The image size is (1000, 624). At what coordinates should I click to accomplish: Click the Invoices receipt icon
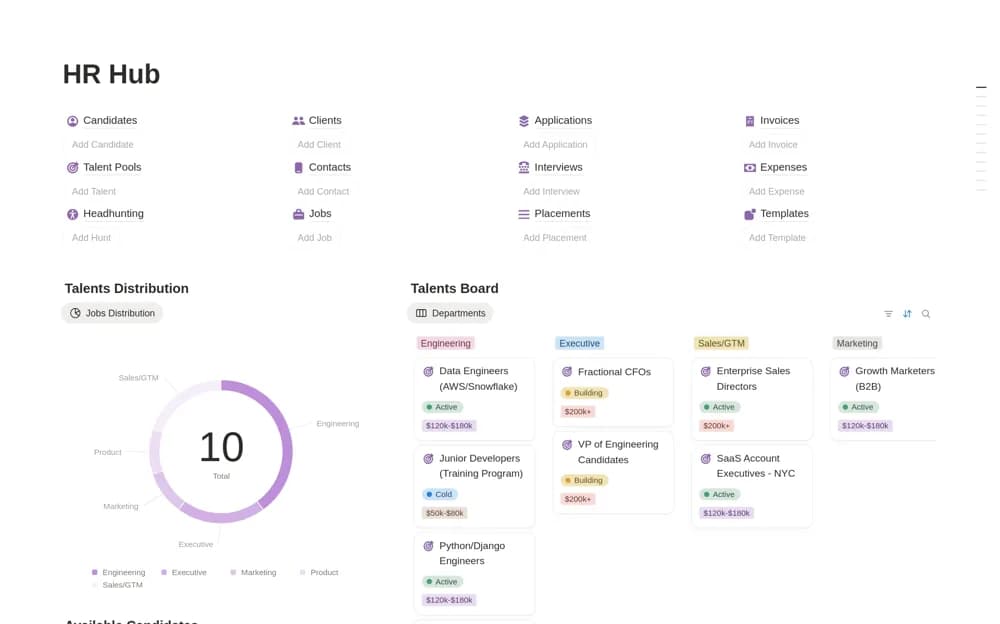click(749, 121)
